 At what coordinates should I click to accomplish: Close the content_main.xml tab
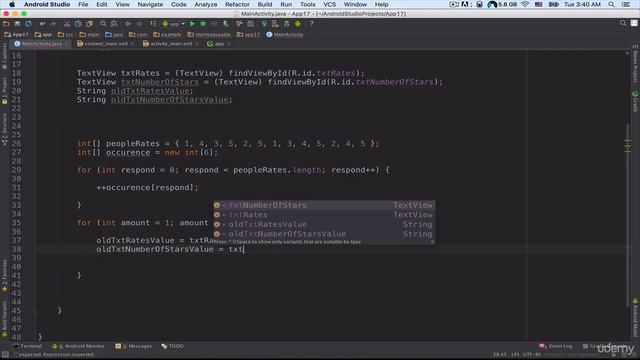132,44
